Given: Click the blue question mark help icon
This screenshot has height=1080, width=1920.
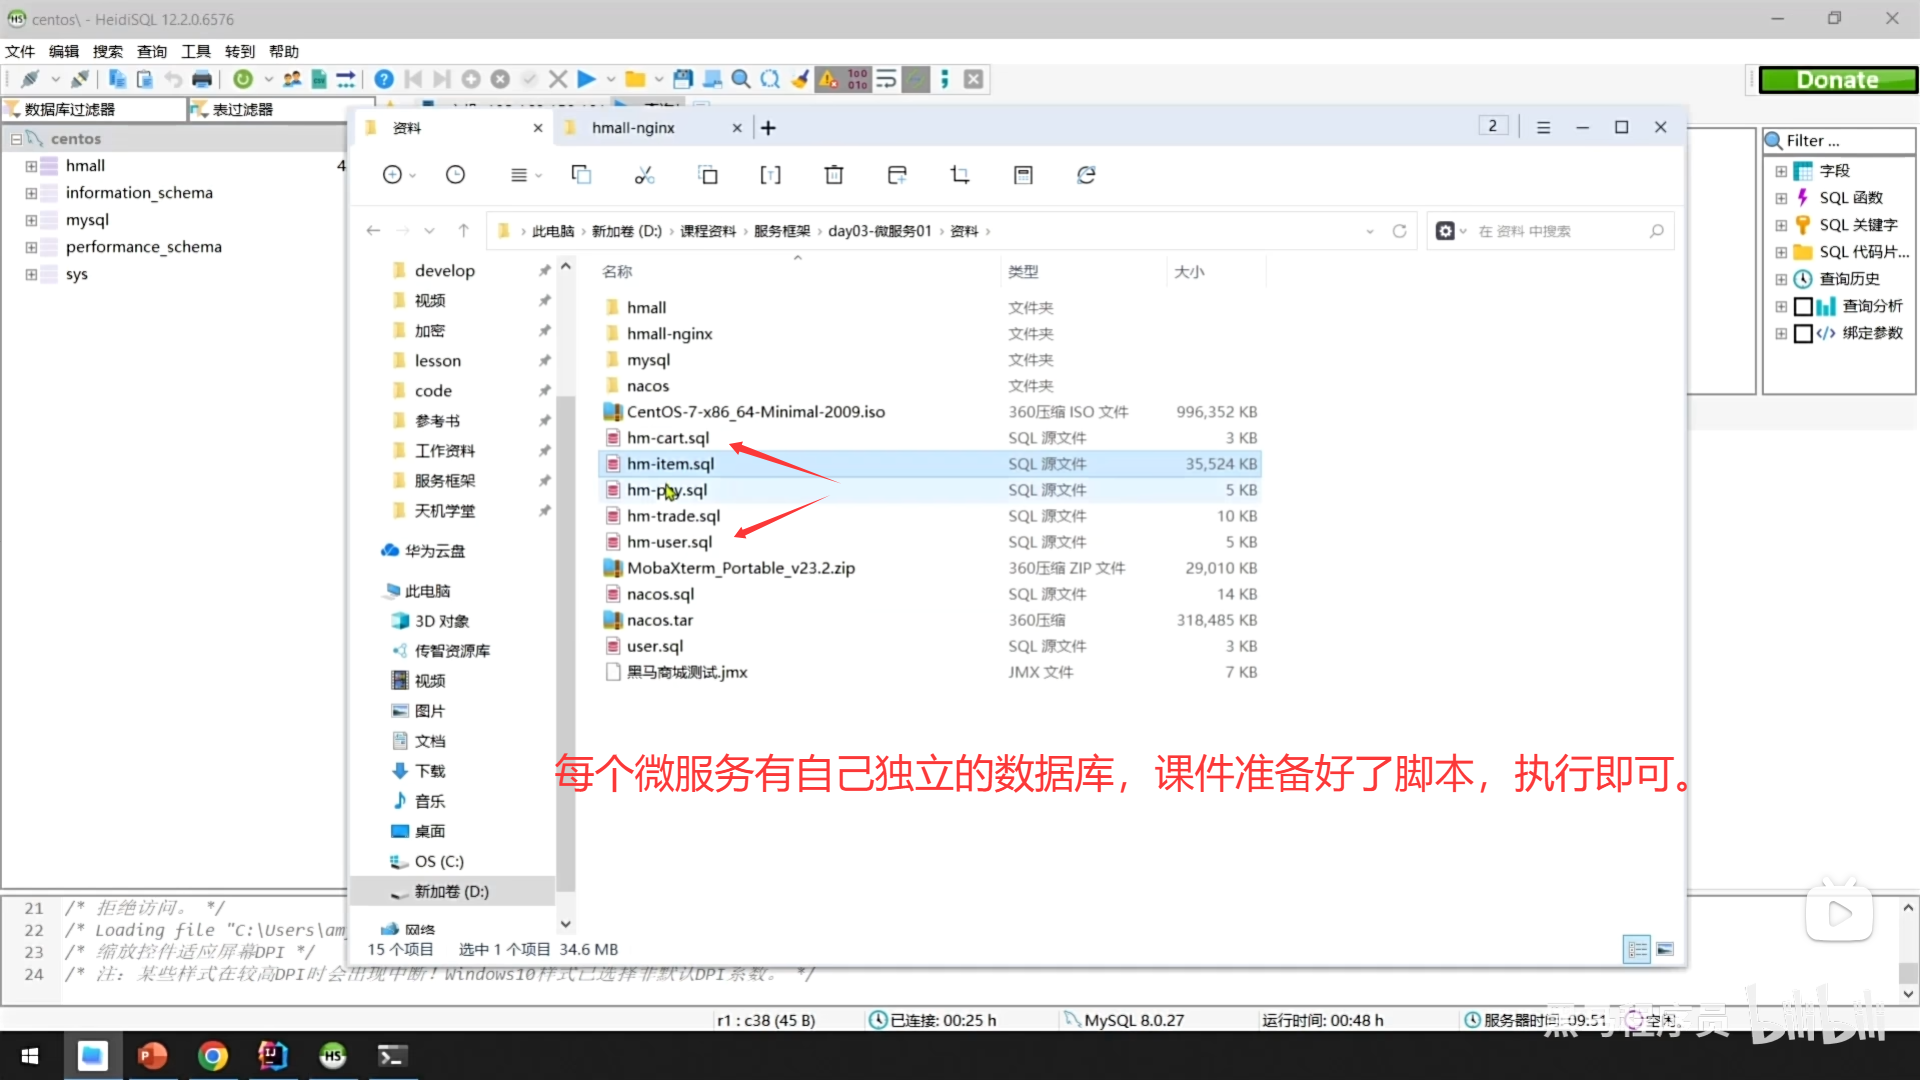Looking at the screenshot, I should pos(383,78).
